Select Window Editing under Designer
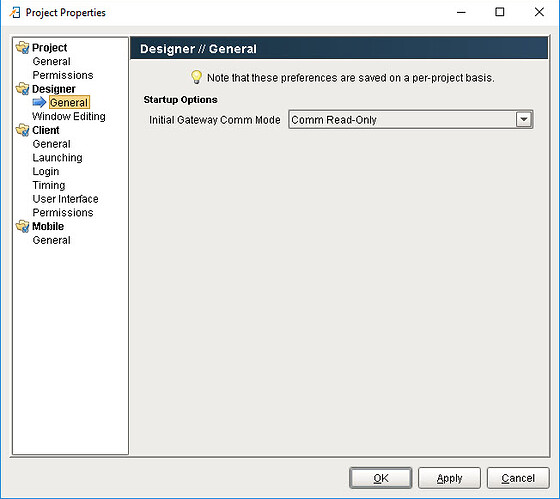 (x=69, y=116)
